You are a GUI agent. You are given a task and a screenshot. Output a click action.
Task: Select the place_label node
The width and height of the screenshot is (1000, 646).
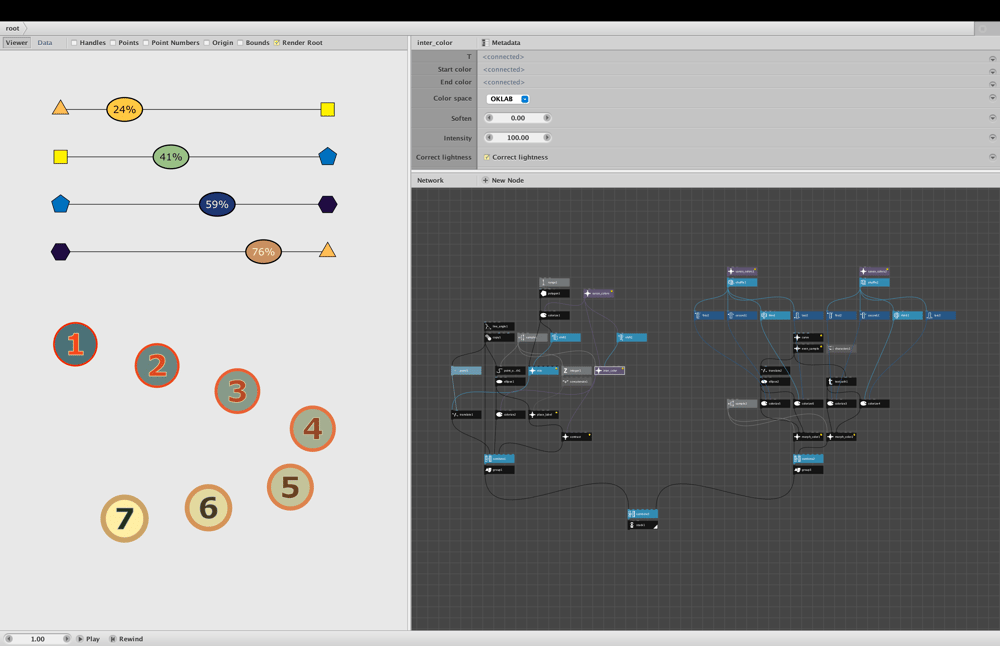(x=543, y=415)
